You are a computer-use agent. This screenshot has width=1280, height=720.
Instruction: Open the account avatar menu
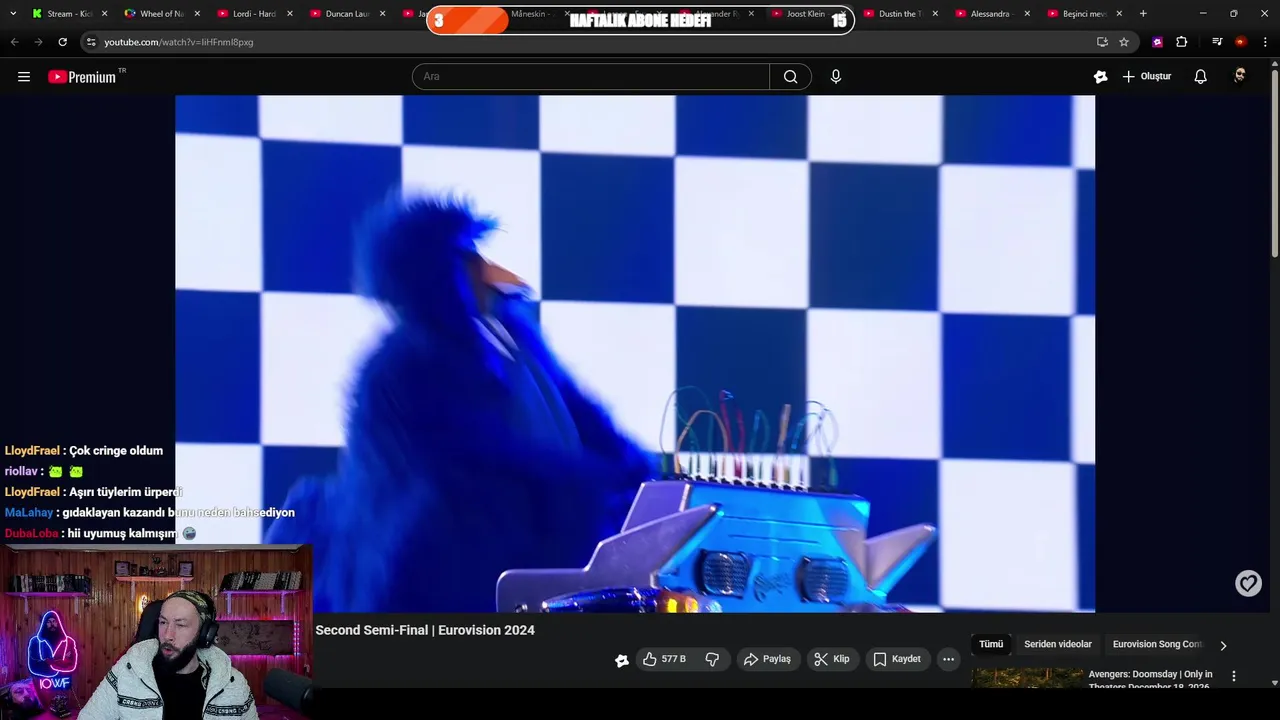tap(1240, 77)
